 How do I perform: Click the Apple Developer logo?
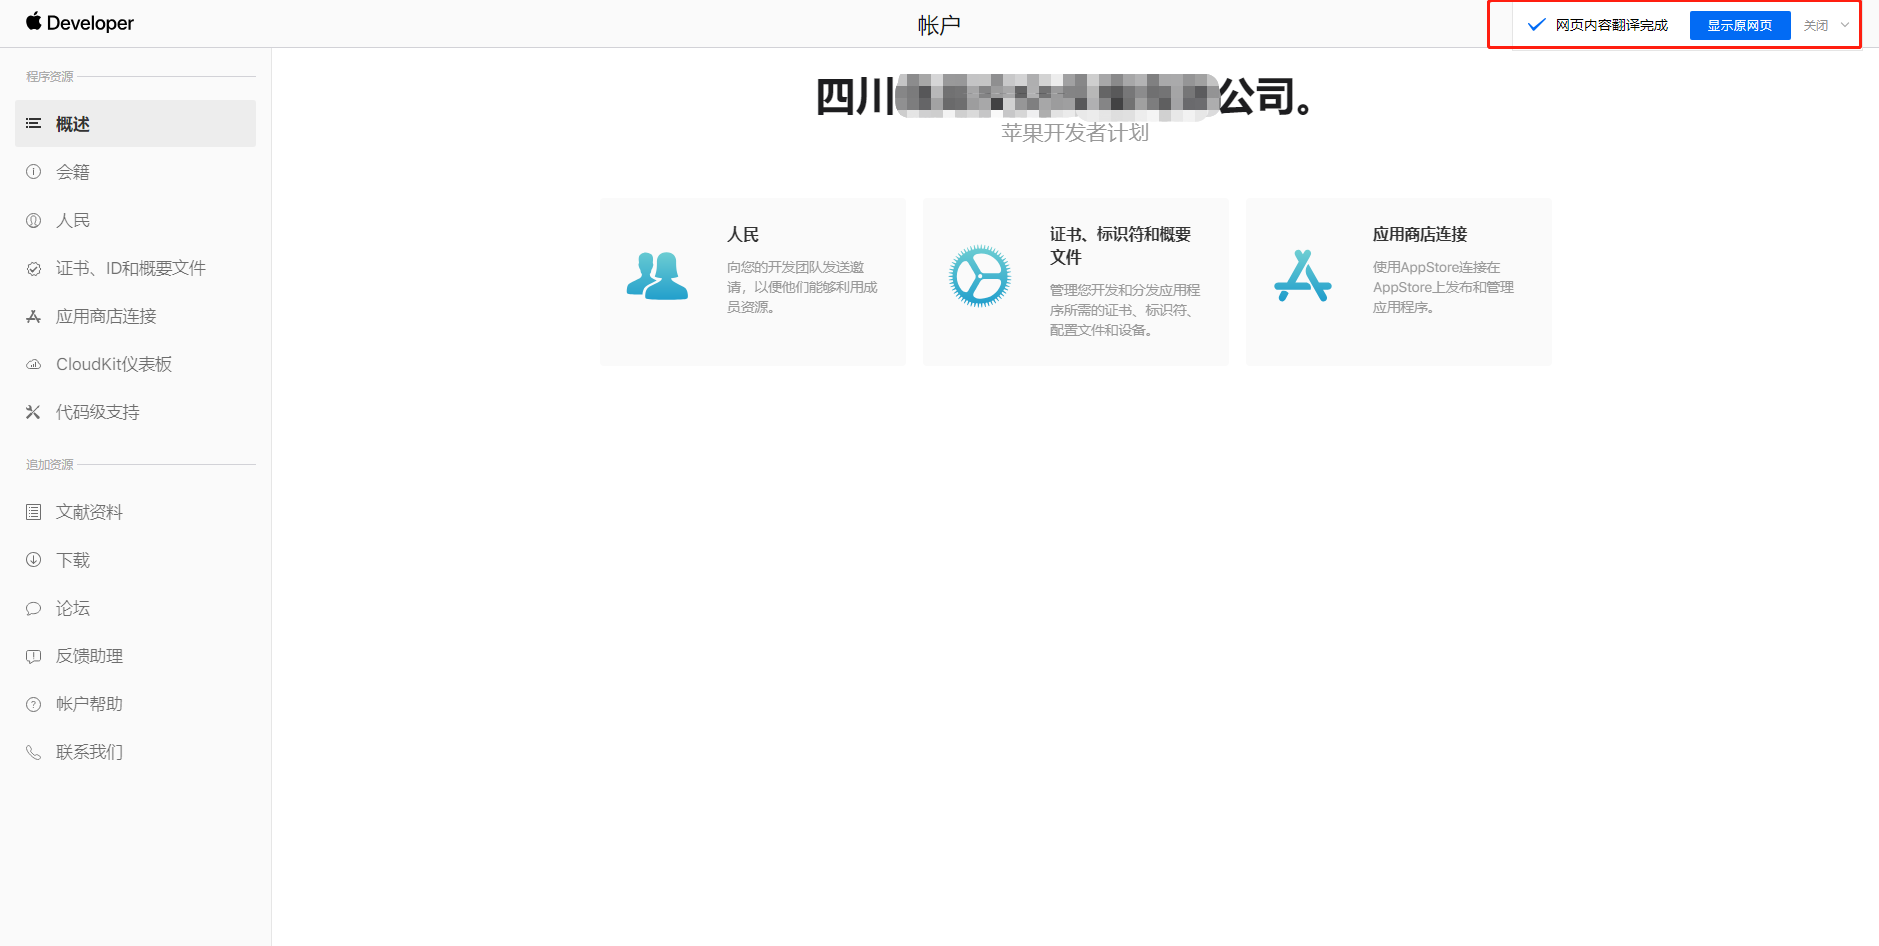(80, 22)
